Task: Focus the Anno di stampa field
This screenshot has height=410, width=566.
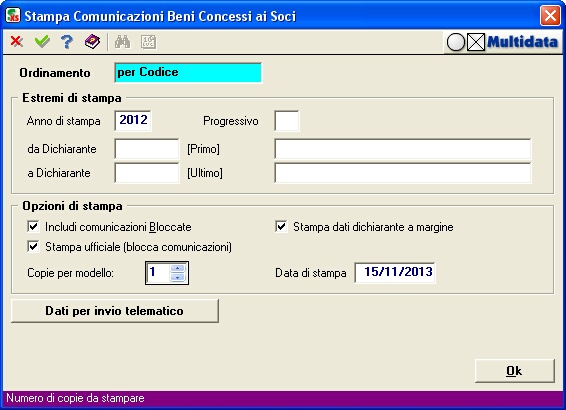Action: [x=133, y=120]
